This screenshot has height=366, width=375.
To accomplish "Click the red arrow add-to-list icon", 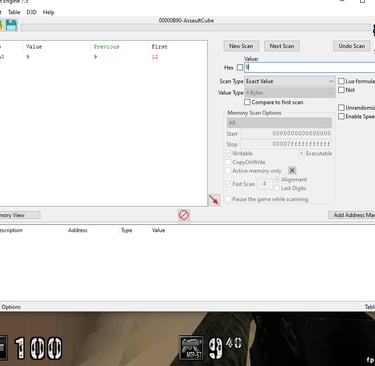I will click(x=214, y=200).
